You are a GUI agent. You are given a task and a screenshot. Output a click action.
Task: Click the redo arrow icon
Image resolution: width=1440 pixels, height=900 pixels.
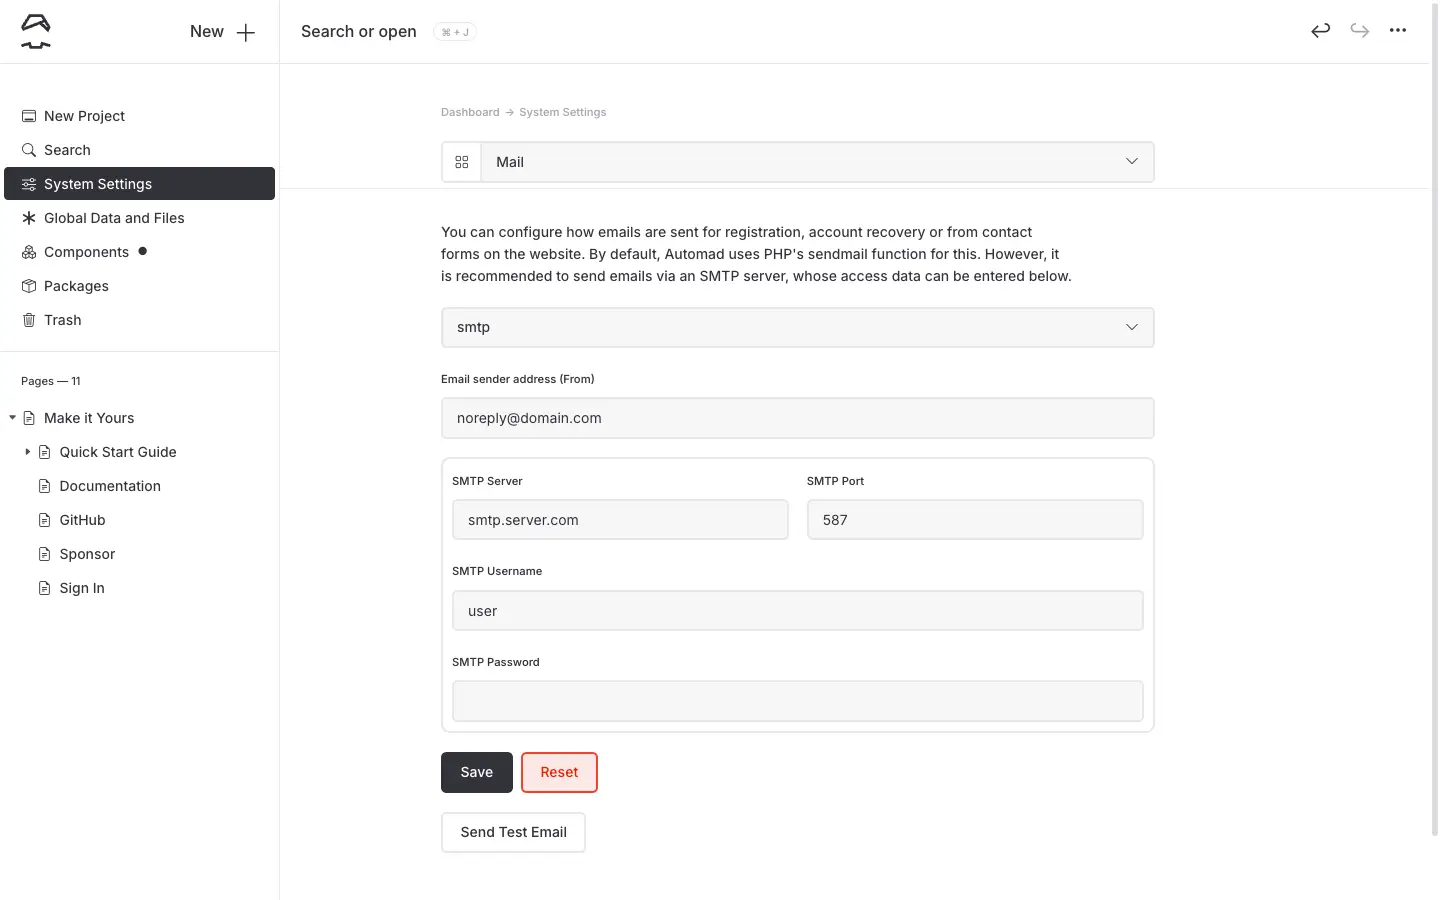pyautogui.click(x=1359, y=31)
